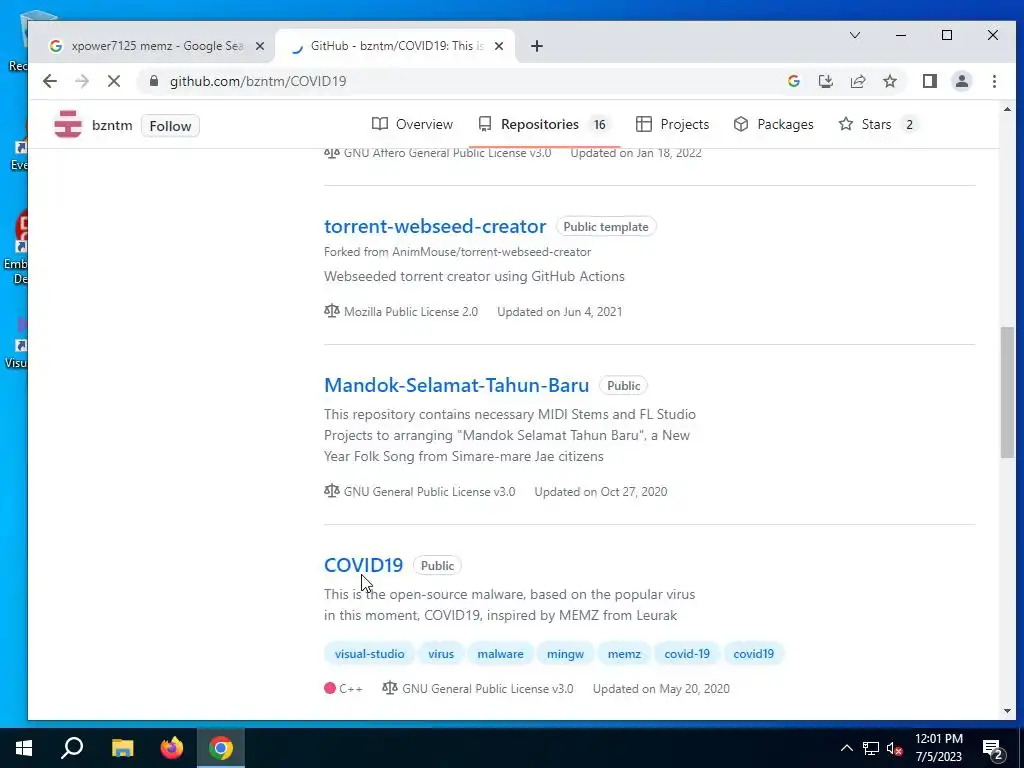The height and width of the screenshot is (768, 1024).
Task: Open File Explorer from taskbar
Action: (x=122, y=748)
